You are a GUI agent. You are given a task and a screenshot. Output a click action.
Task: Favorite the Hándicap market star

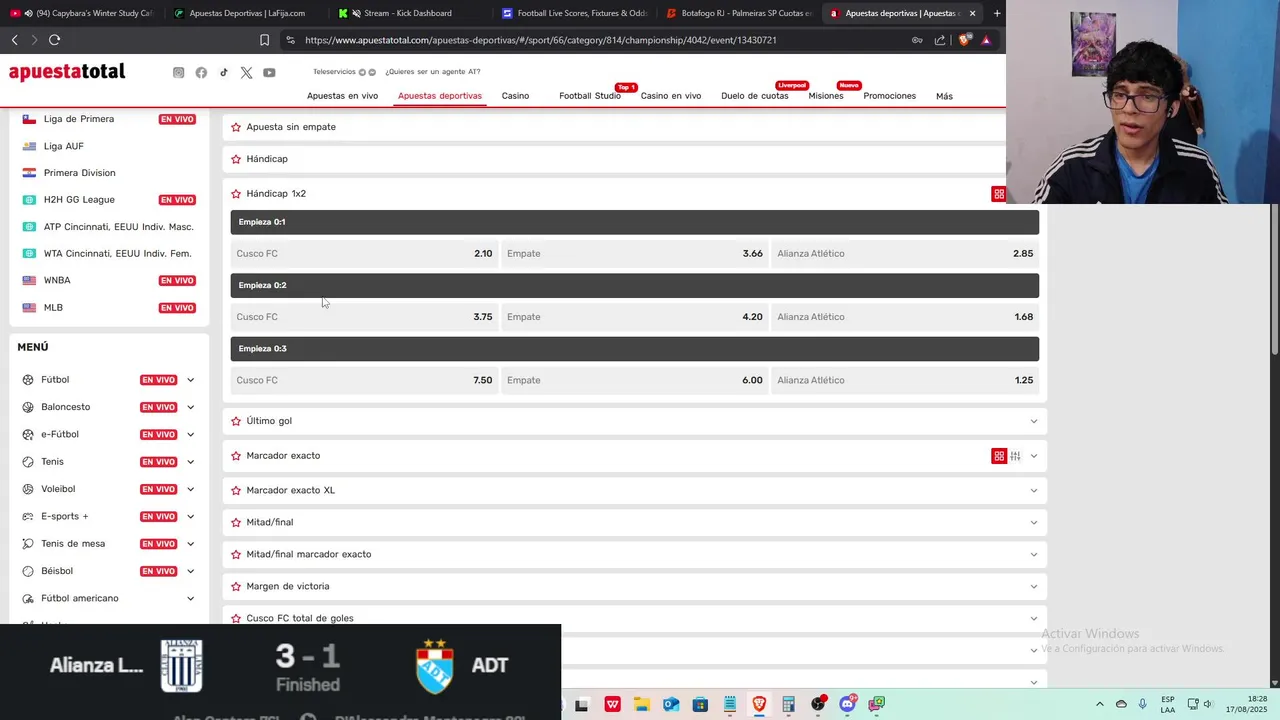pos(236,159)
